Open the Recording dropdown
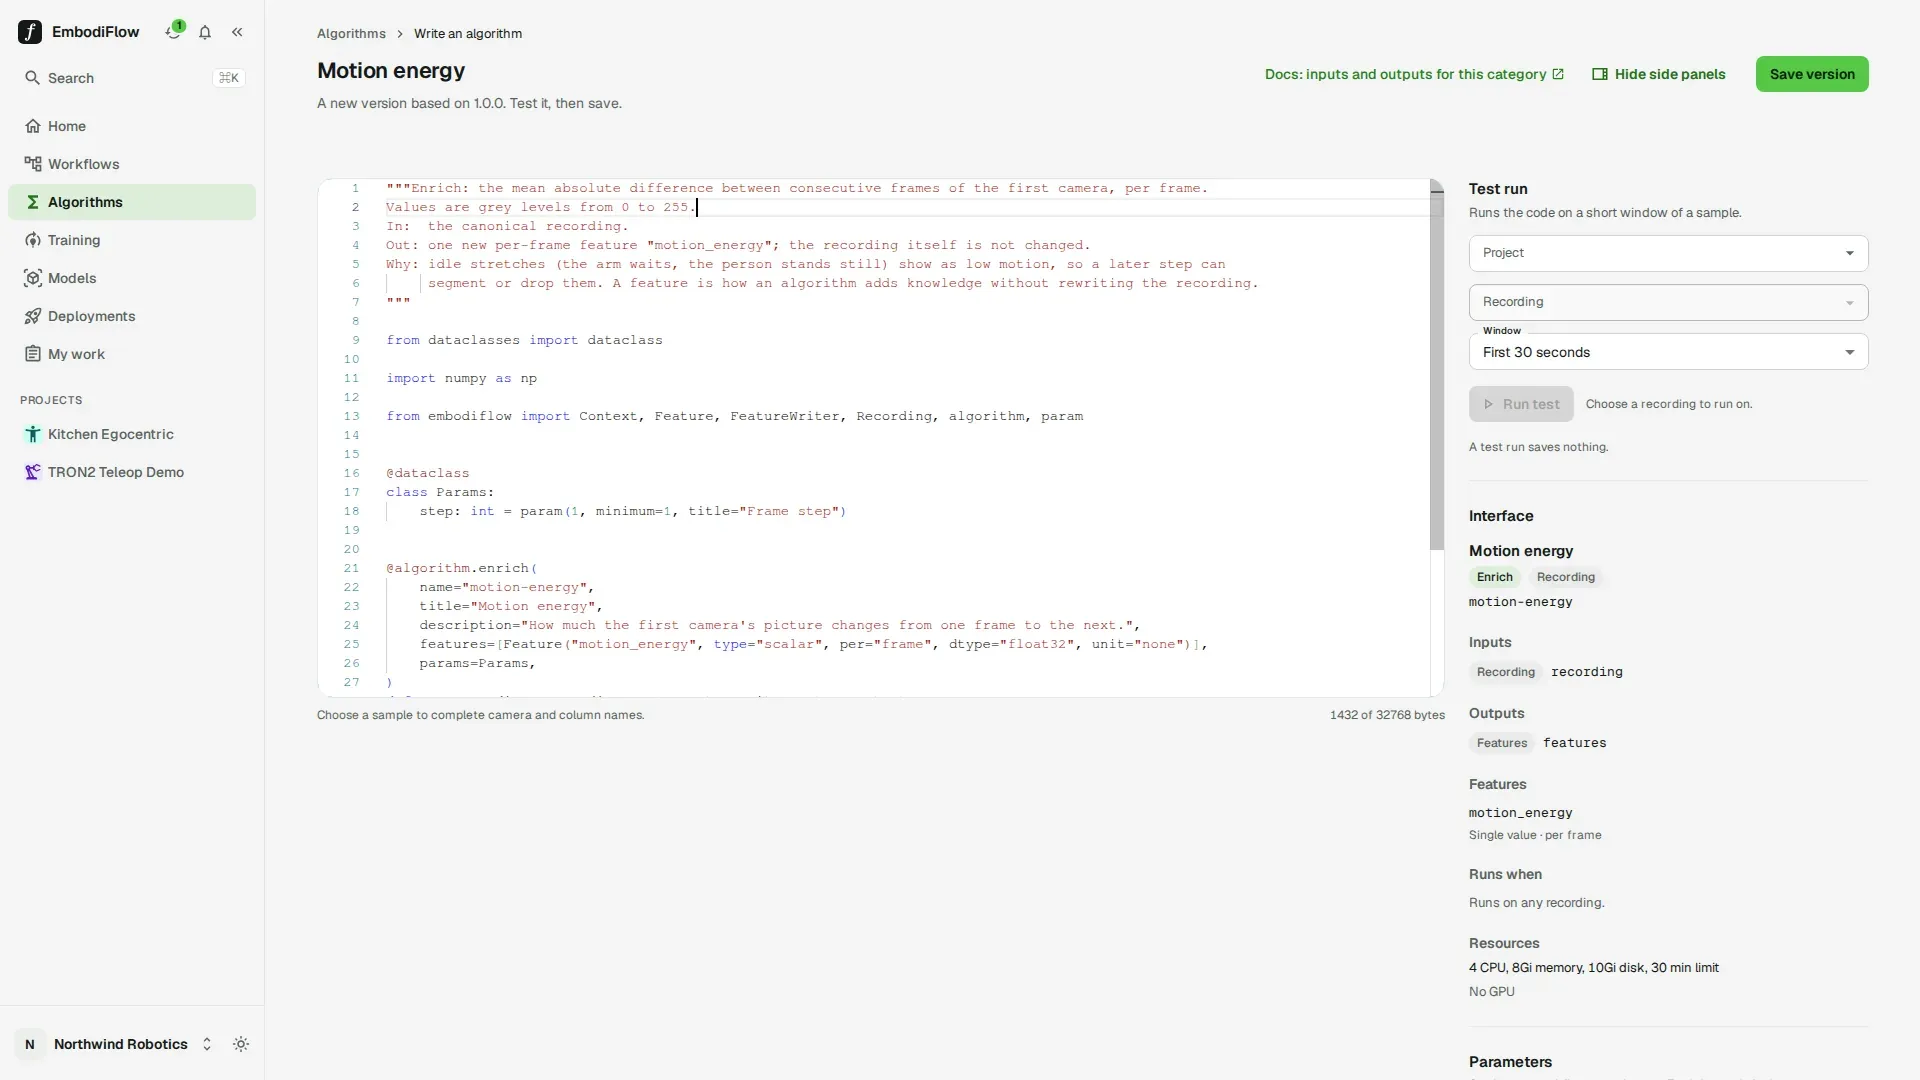Screen dimensions: 1920x1080 (x=1668, y=302)
